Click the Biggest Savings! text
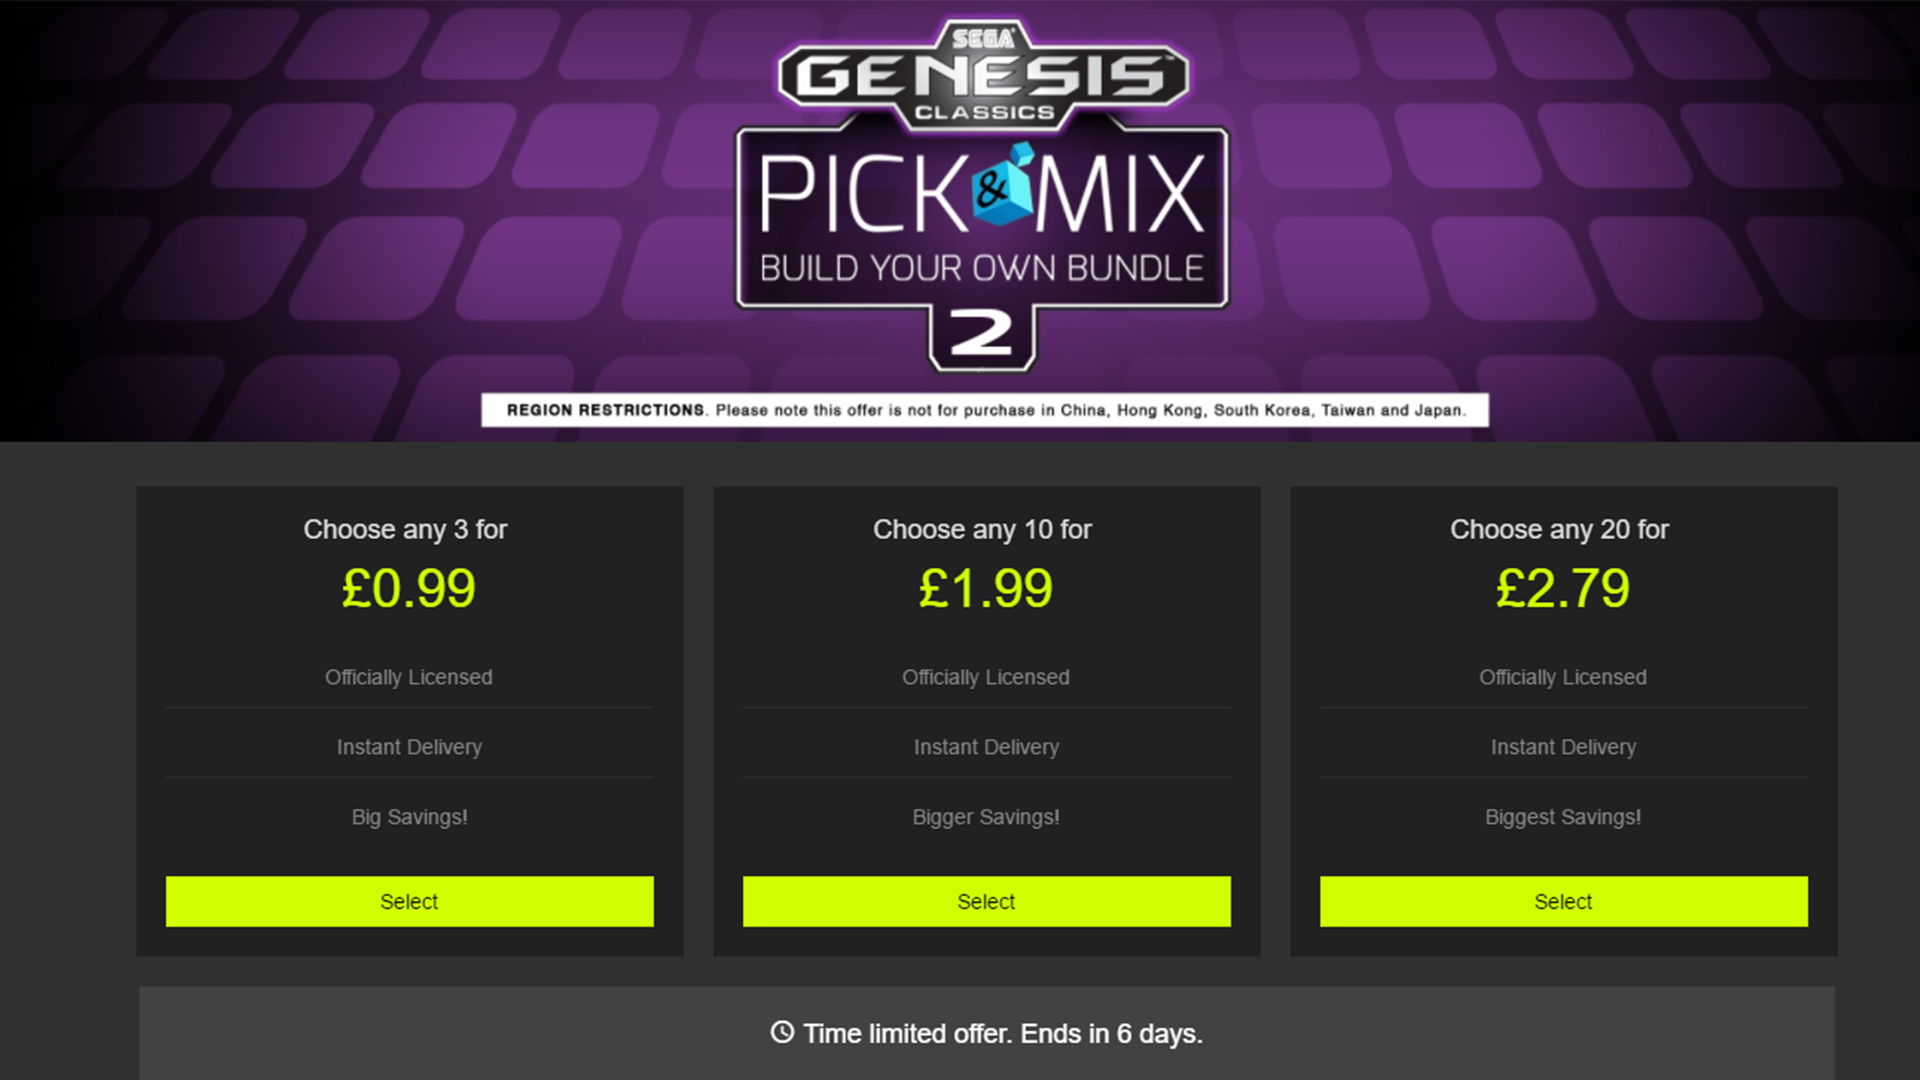This screenshot has width=1920, height=1080. pyautogui.click(x=1563, y=817)
